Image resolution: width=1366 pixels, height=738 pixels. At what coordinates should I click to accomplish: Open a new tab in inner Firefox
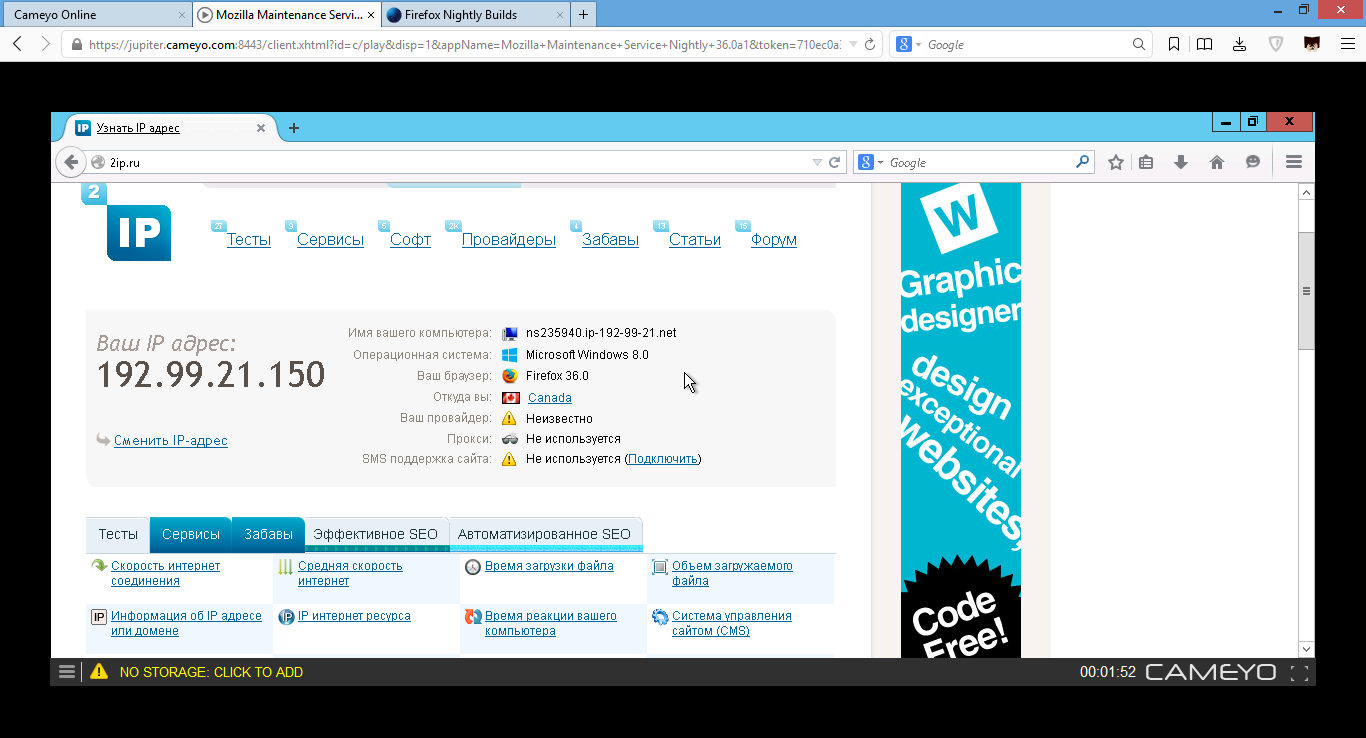[293, 128]
